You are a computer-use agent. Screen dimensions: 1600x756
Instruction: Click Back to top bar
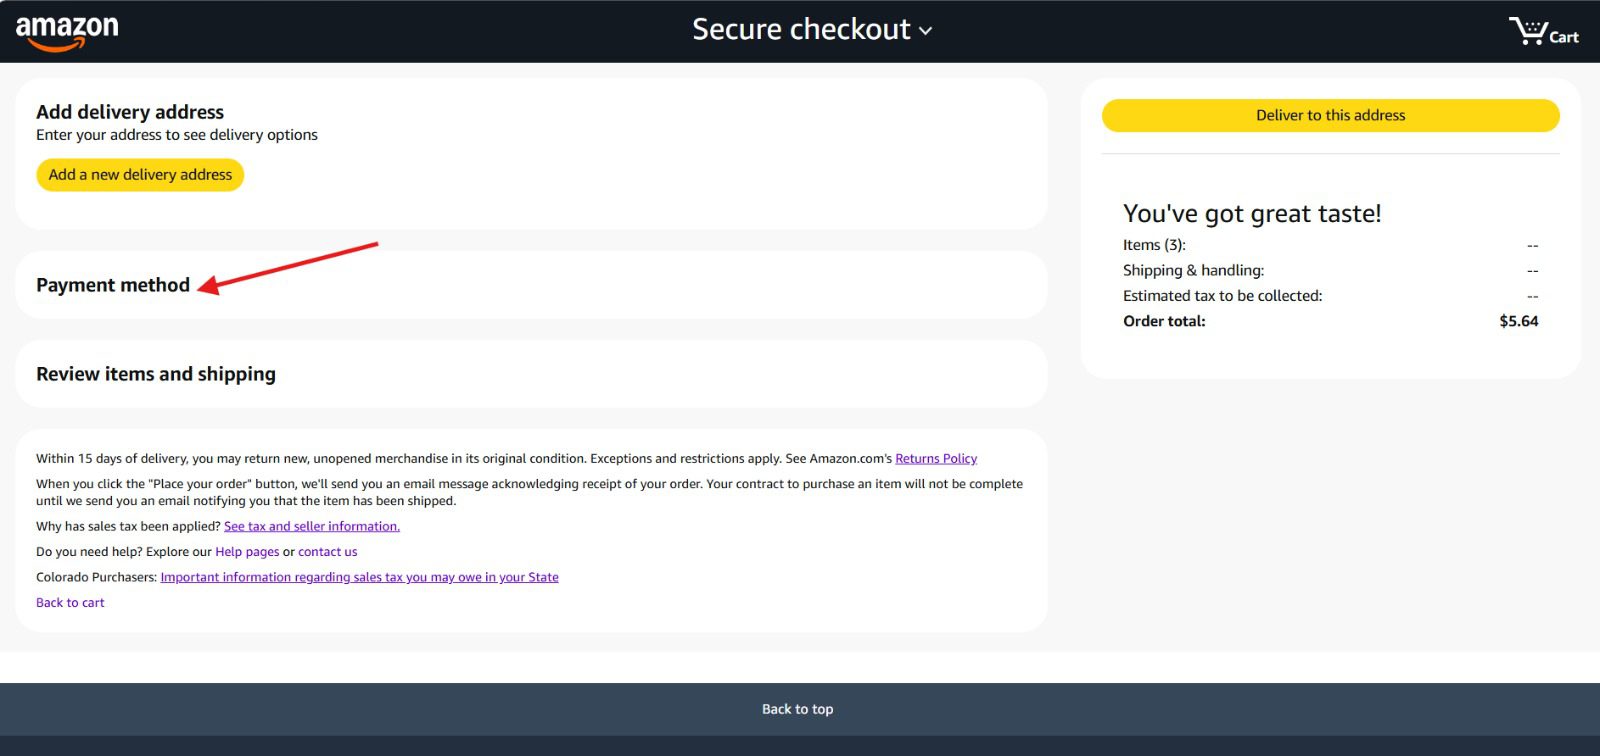pos(800,709)
